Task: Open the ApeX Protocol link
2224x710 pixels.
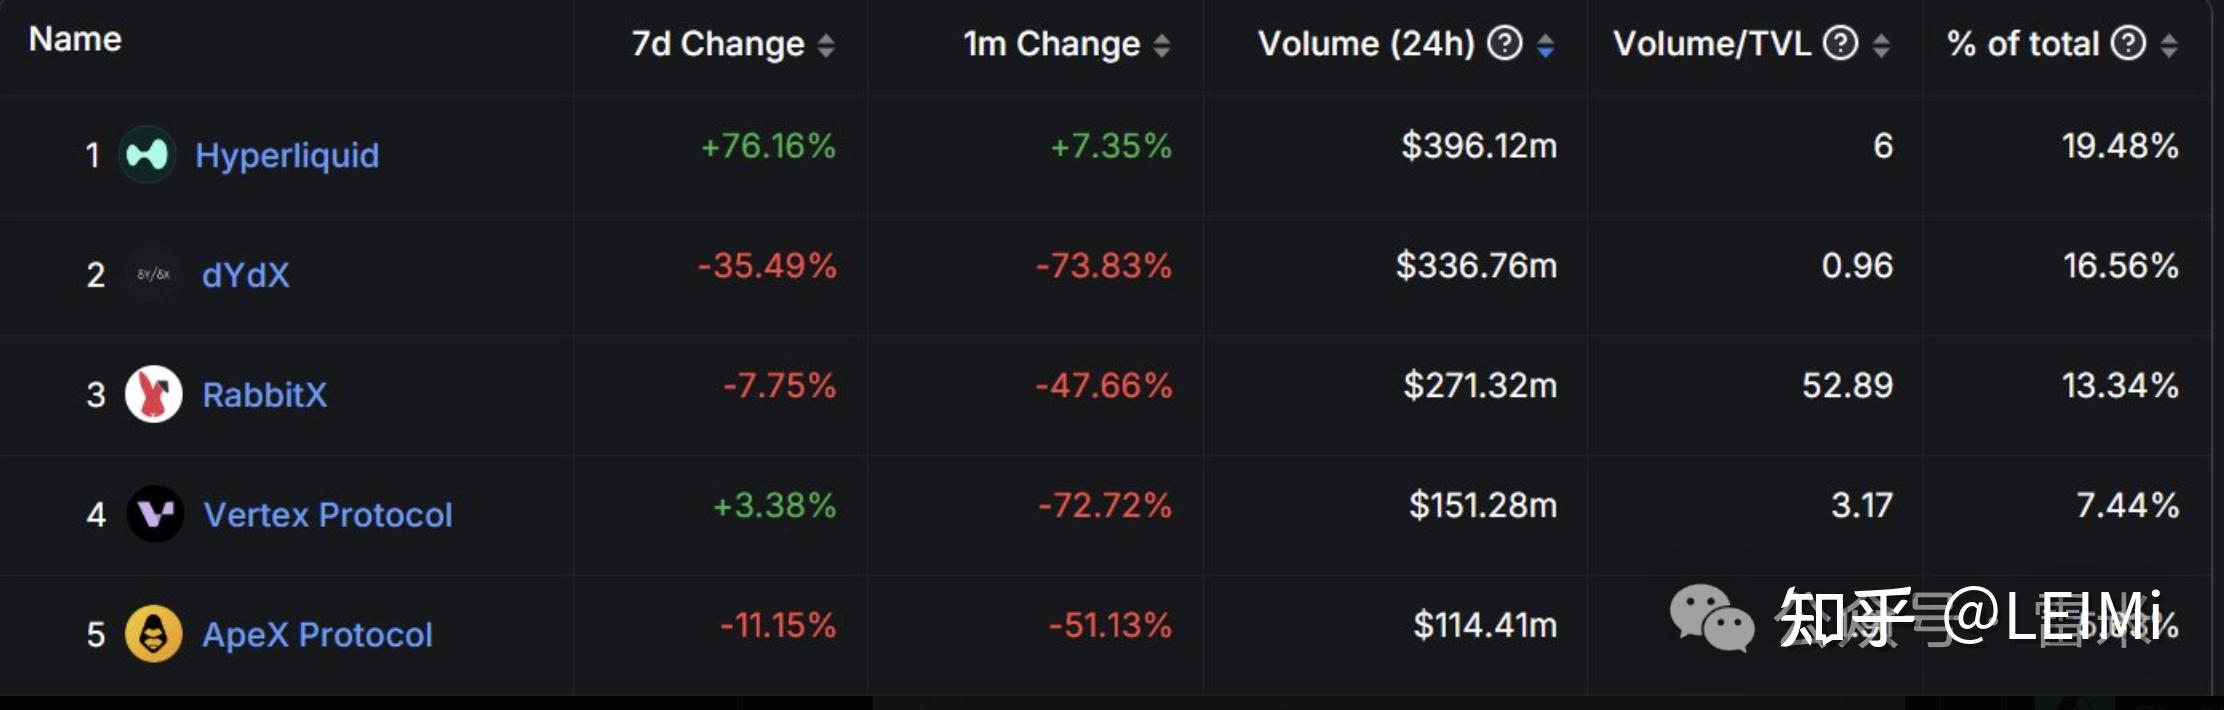Action: 317,635
